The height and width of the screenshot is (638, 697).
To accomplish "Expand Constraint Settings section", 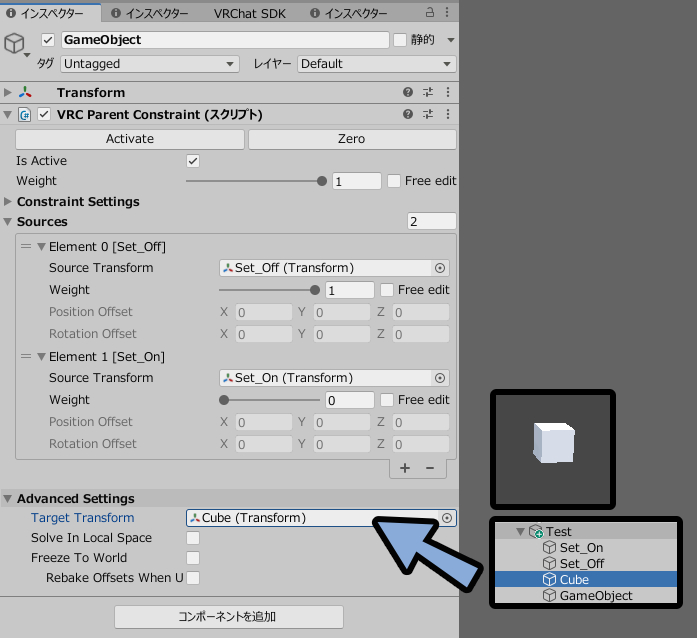I will point(8,202).
